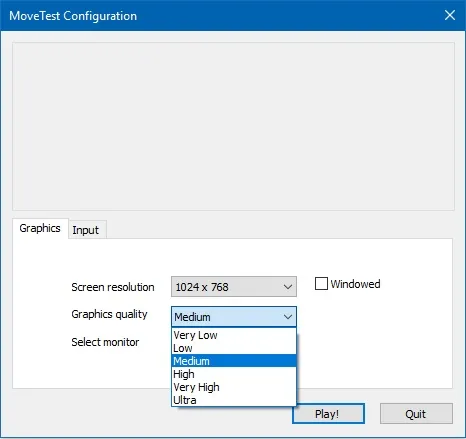
Task: Click the Quit button
Action: (x=416, y=414)
